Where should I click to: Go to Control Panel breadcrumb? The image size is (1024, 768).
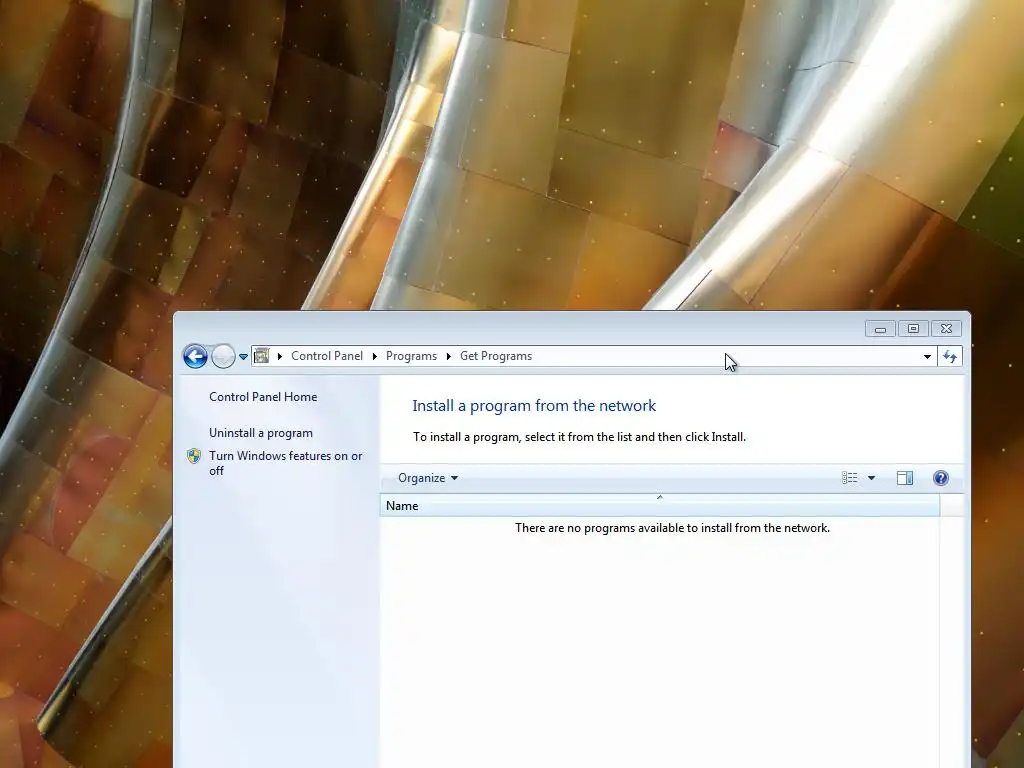pos(327,356)
